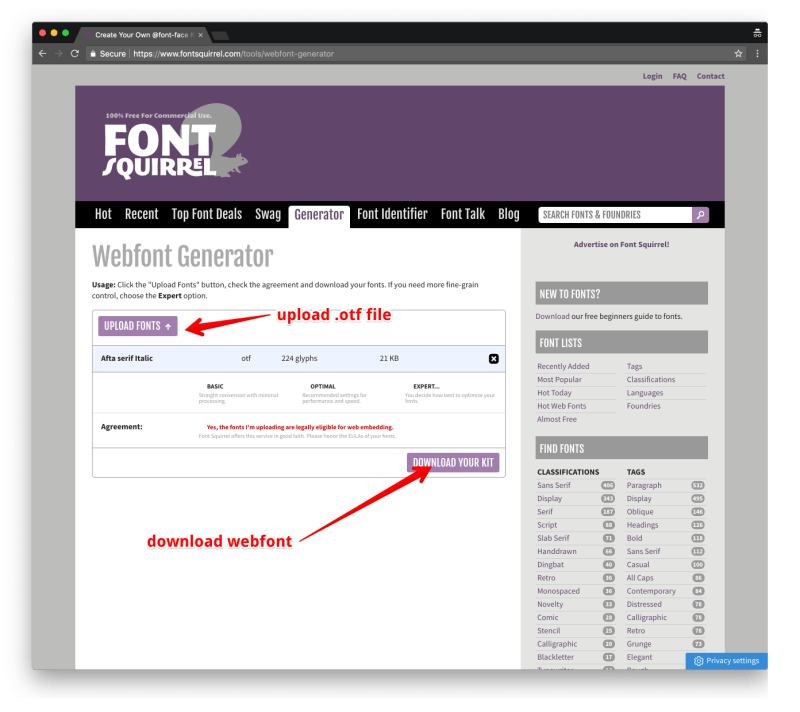This screenshot has height=712, width=800.
Task: Open the Blog nav item
Action: coord(509,214)
